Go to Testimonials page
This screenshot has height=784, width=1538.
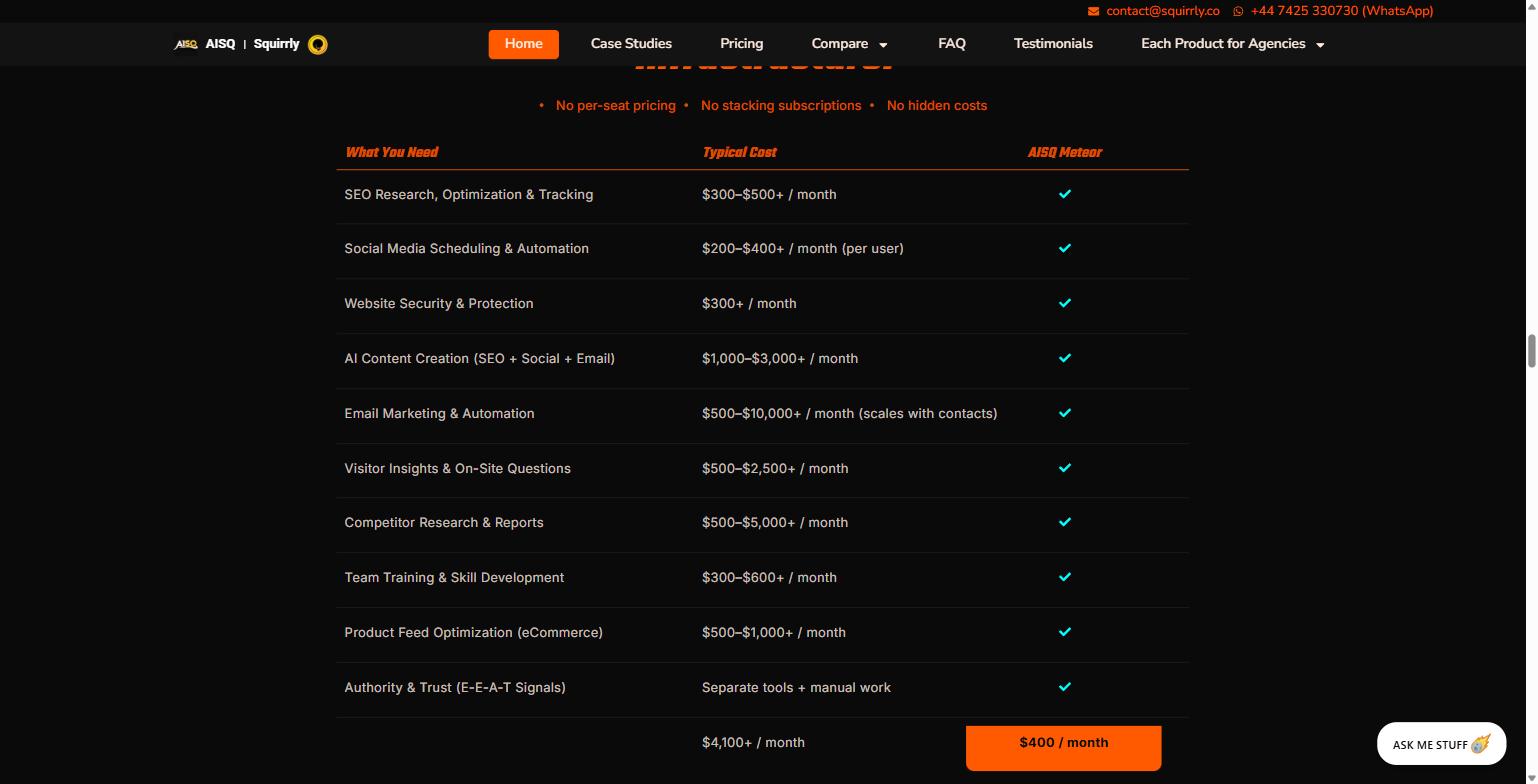coord(1053,44)
